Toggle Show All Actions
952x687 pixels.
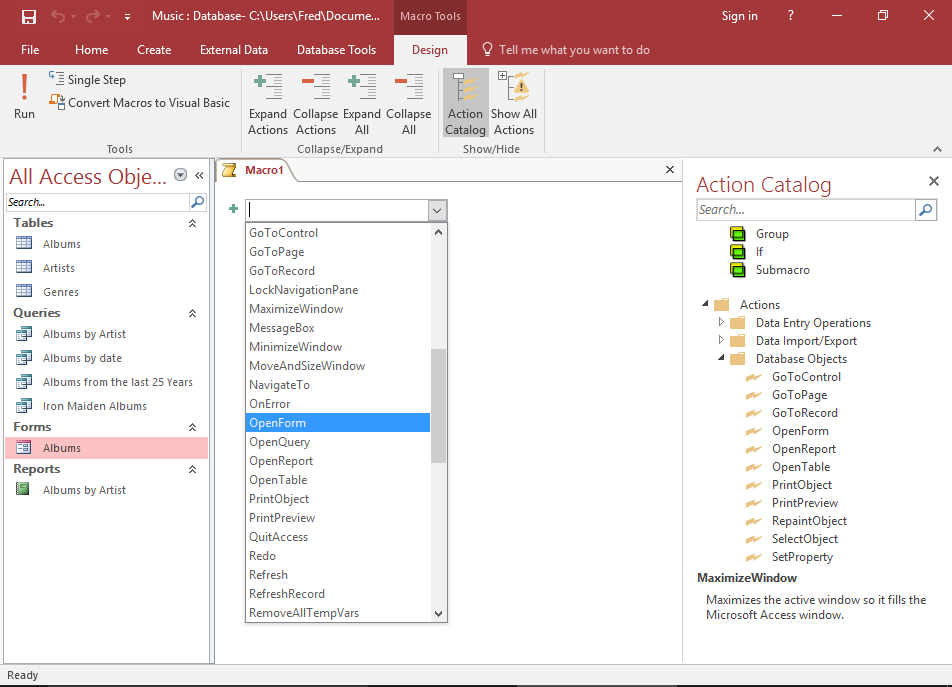(514, 104)
